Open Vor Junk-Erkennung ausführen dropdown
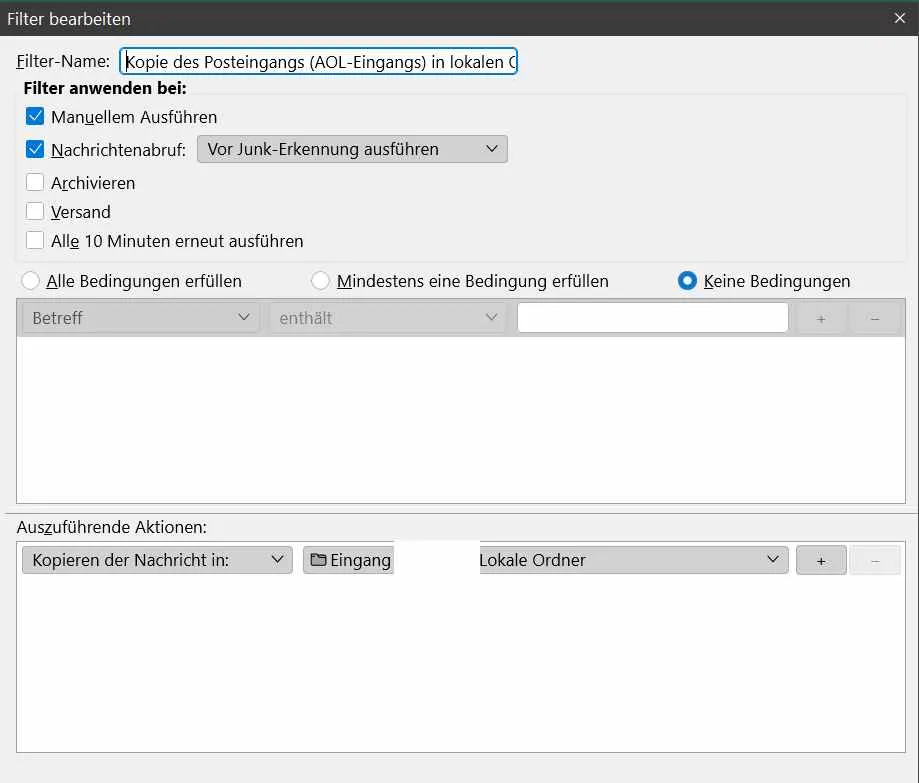Screen dimensions: 919x783 (352, 149)
